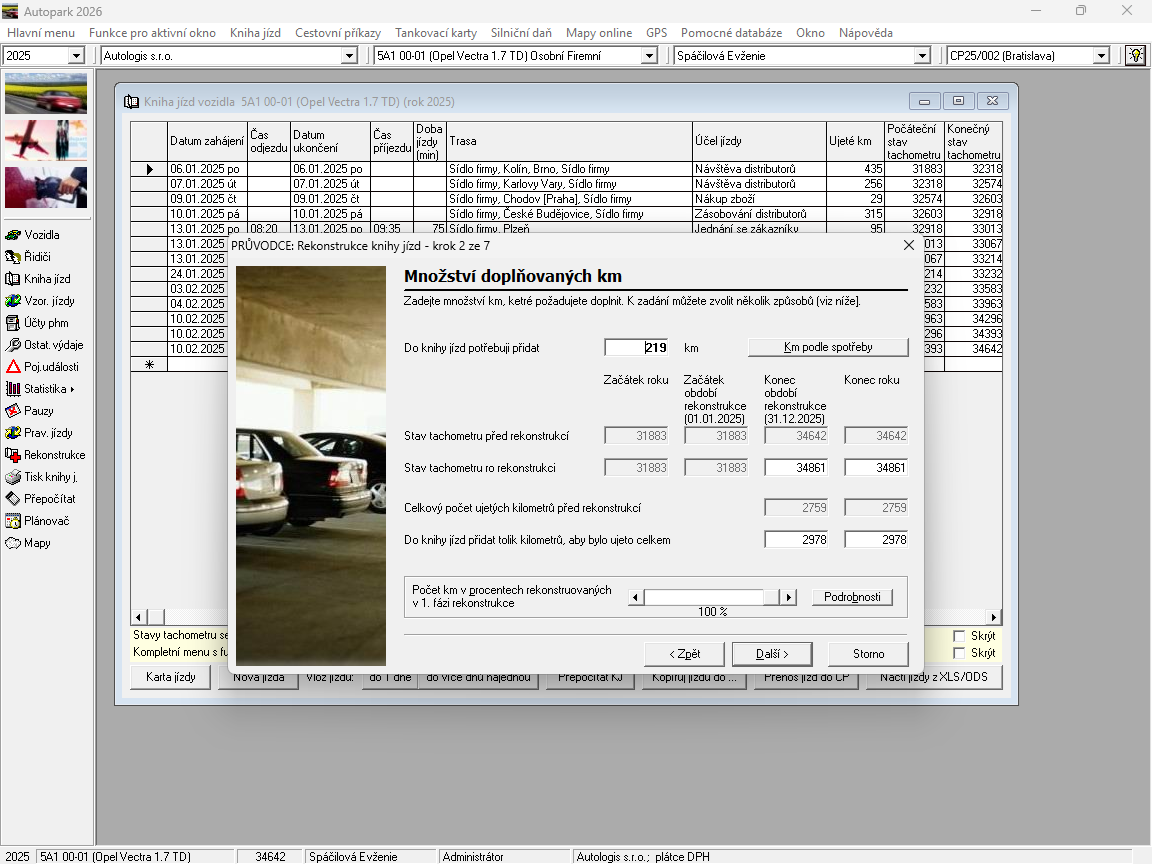1152x864 pixels.
Task: Click the percentage slider right arrow
Action: pyautogui.click(x=789, y=597)
